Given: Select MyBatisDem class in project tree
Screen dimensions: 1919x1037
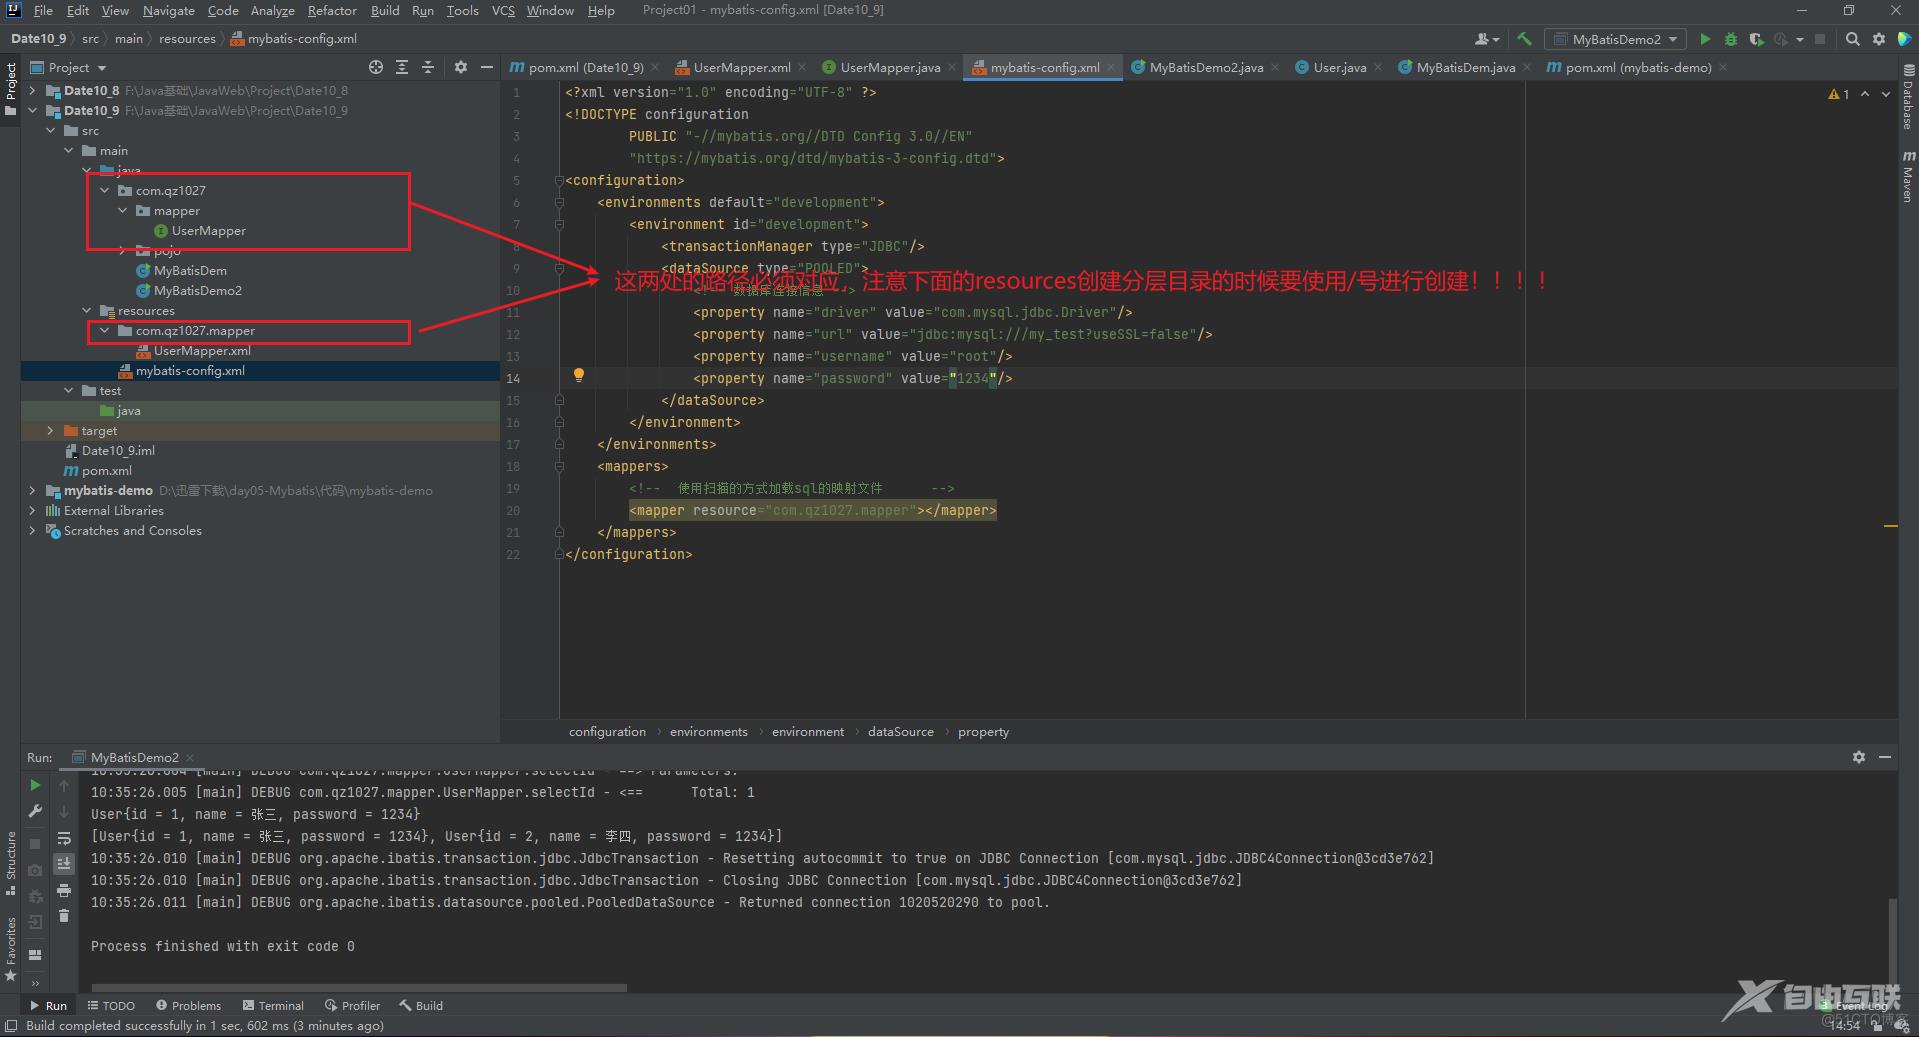Looking at the screenshot, I should [190, 270].
